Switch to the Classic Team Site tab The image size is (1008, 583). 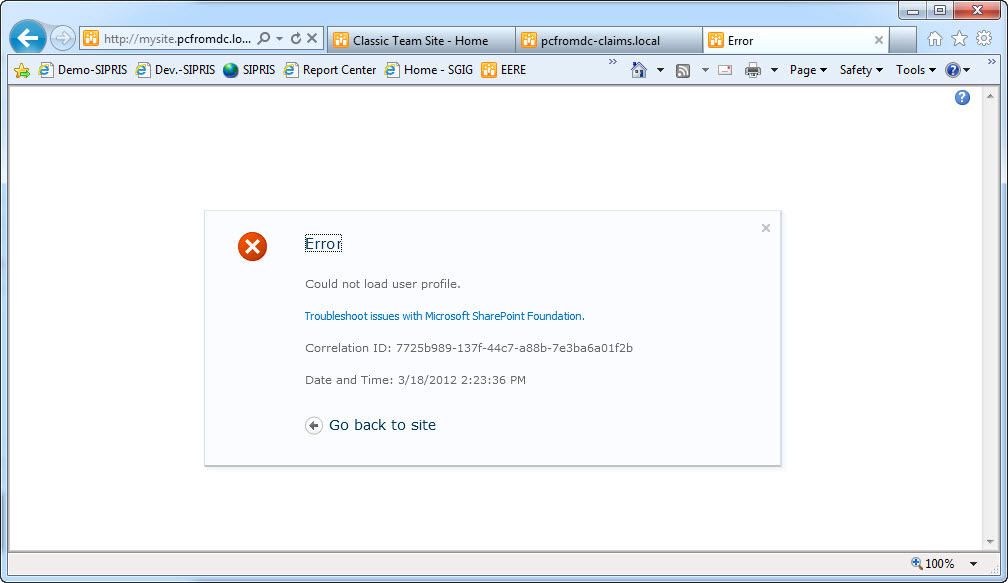click(x=420, y=39)
